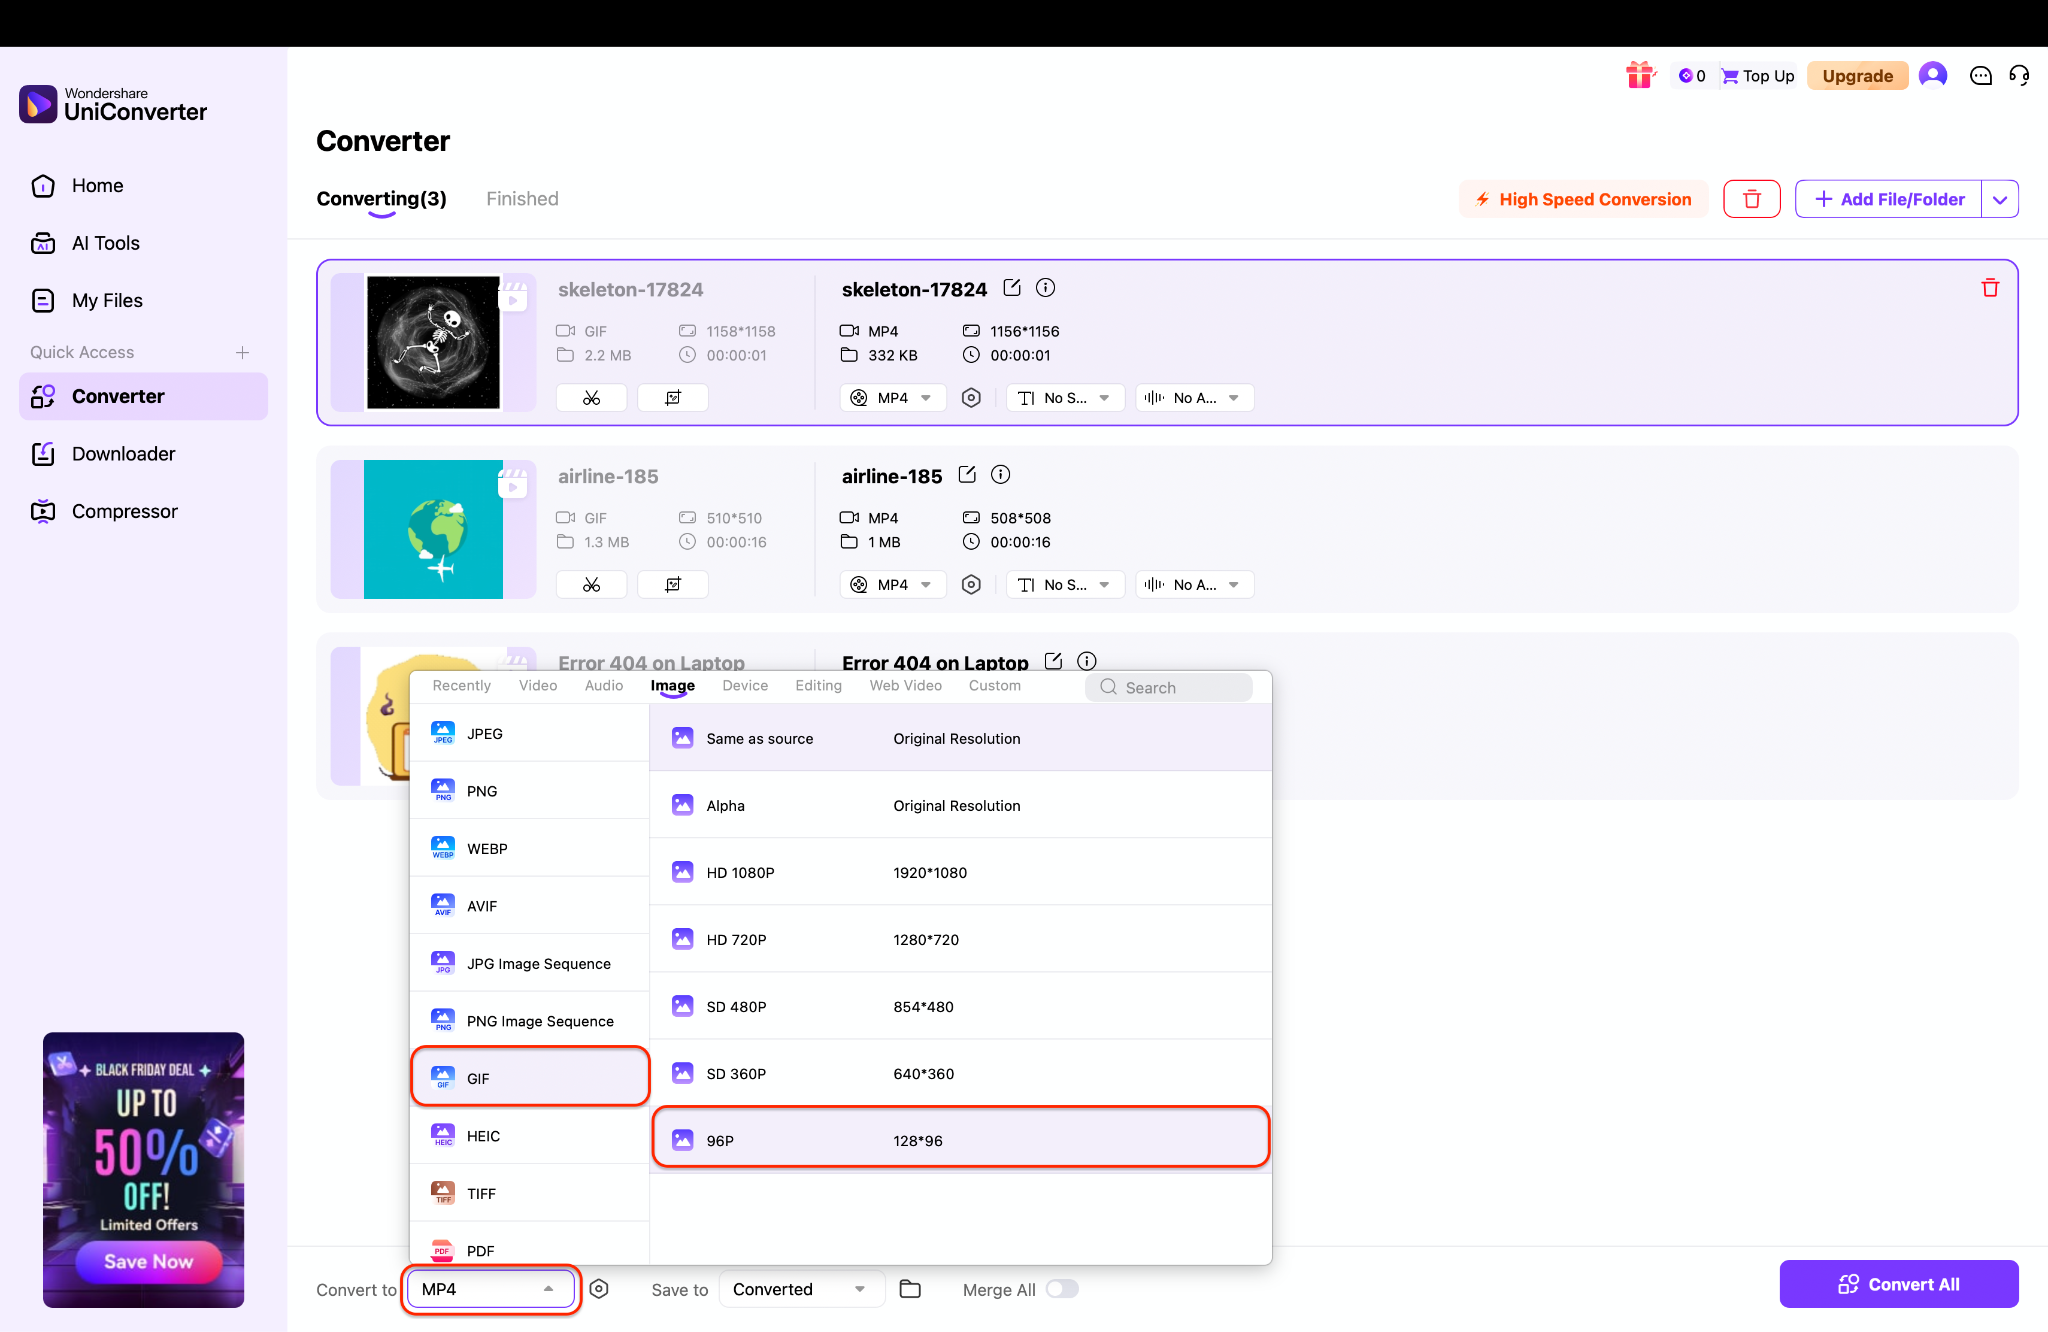
Task: Delete skeleton-17824 with red trash icon
Action: pos(1990,288)
